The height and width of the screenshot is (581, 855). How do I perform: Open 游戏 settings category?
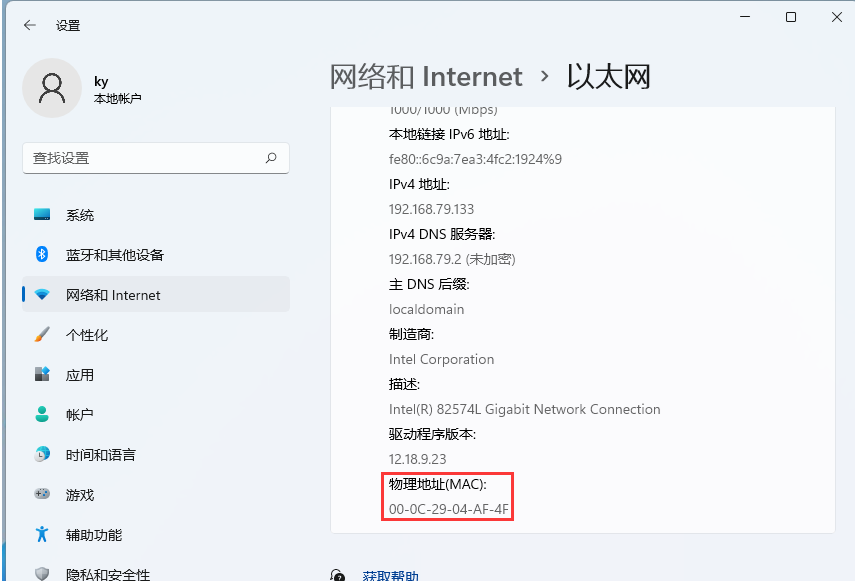(156, 494)
